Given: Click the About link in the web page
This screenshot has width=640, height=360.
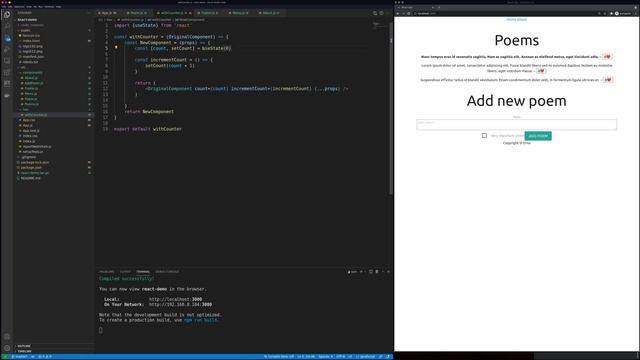Looking at the screenshot, I should coord(522,20).
